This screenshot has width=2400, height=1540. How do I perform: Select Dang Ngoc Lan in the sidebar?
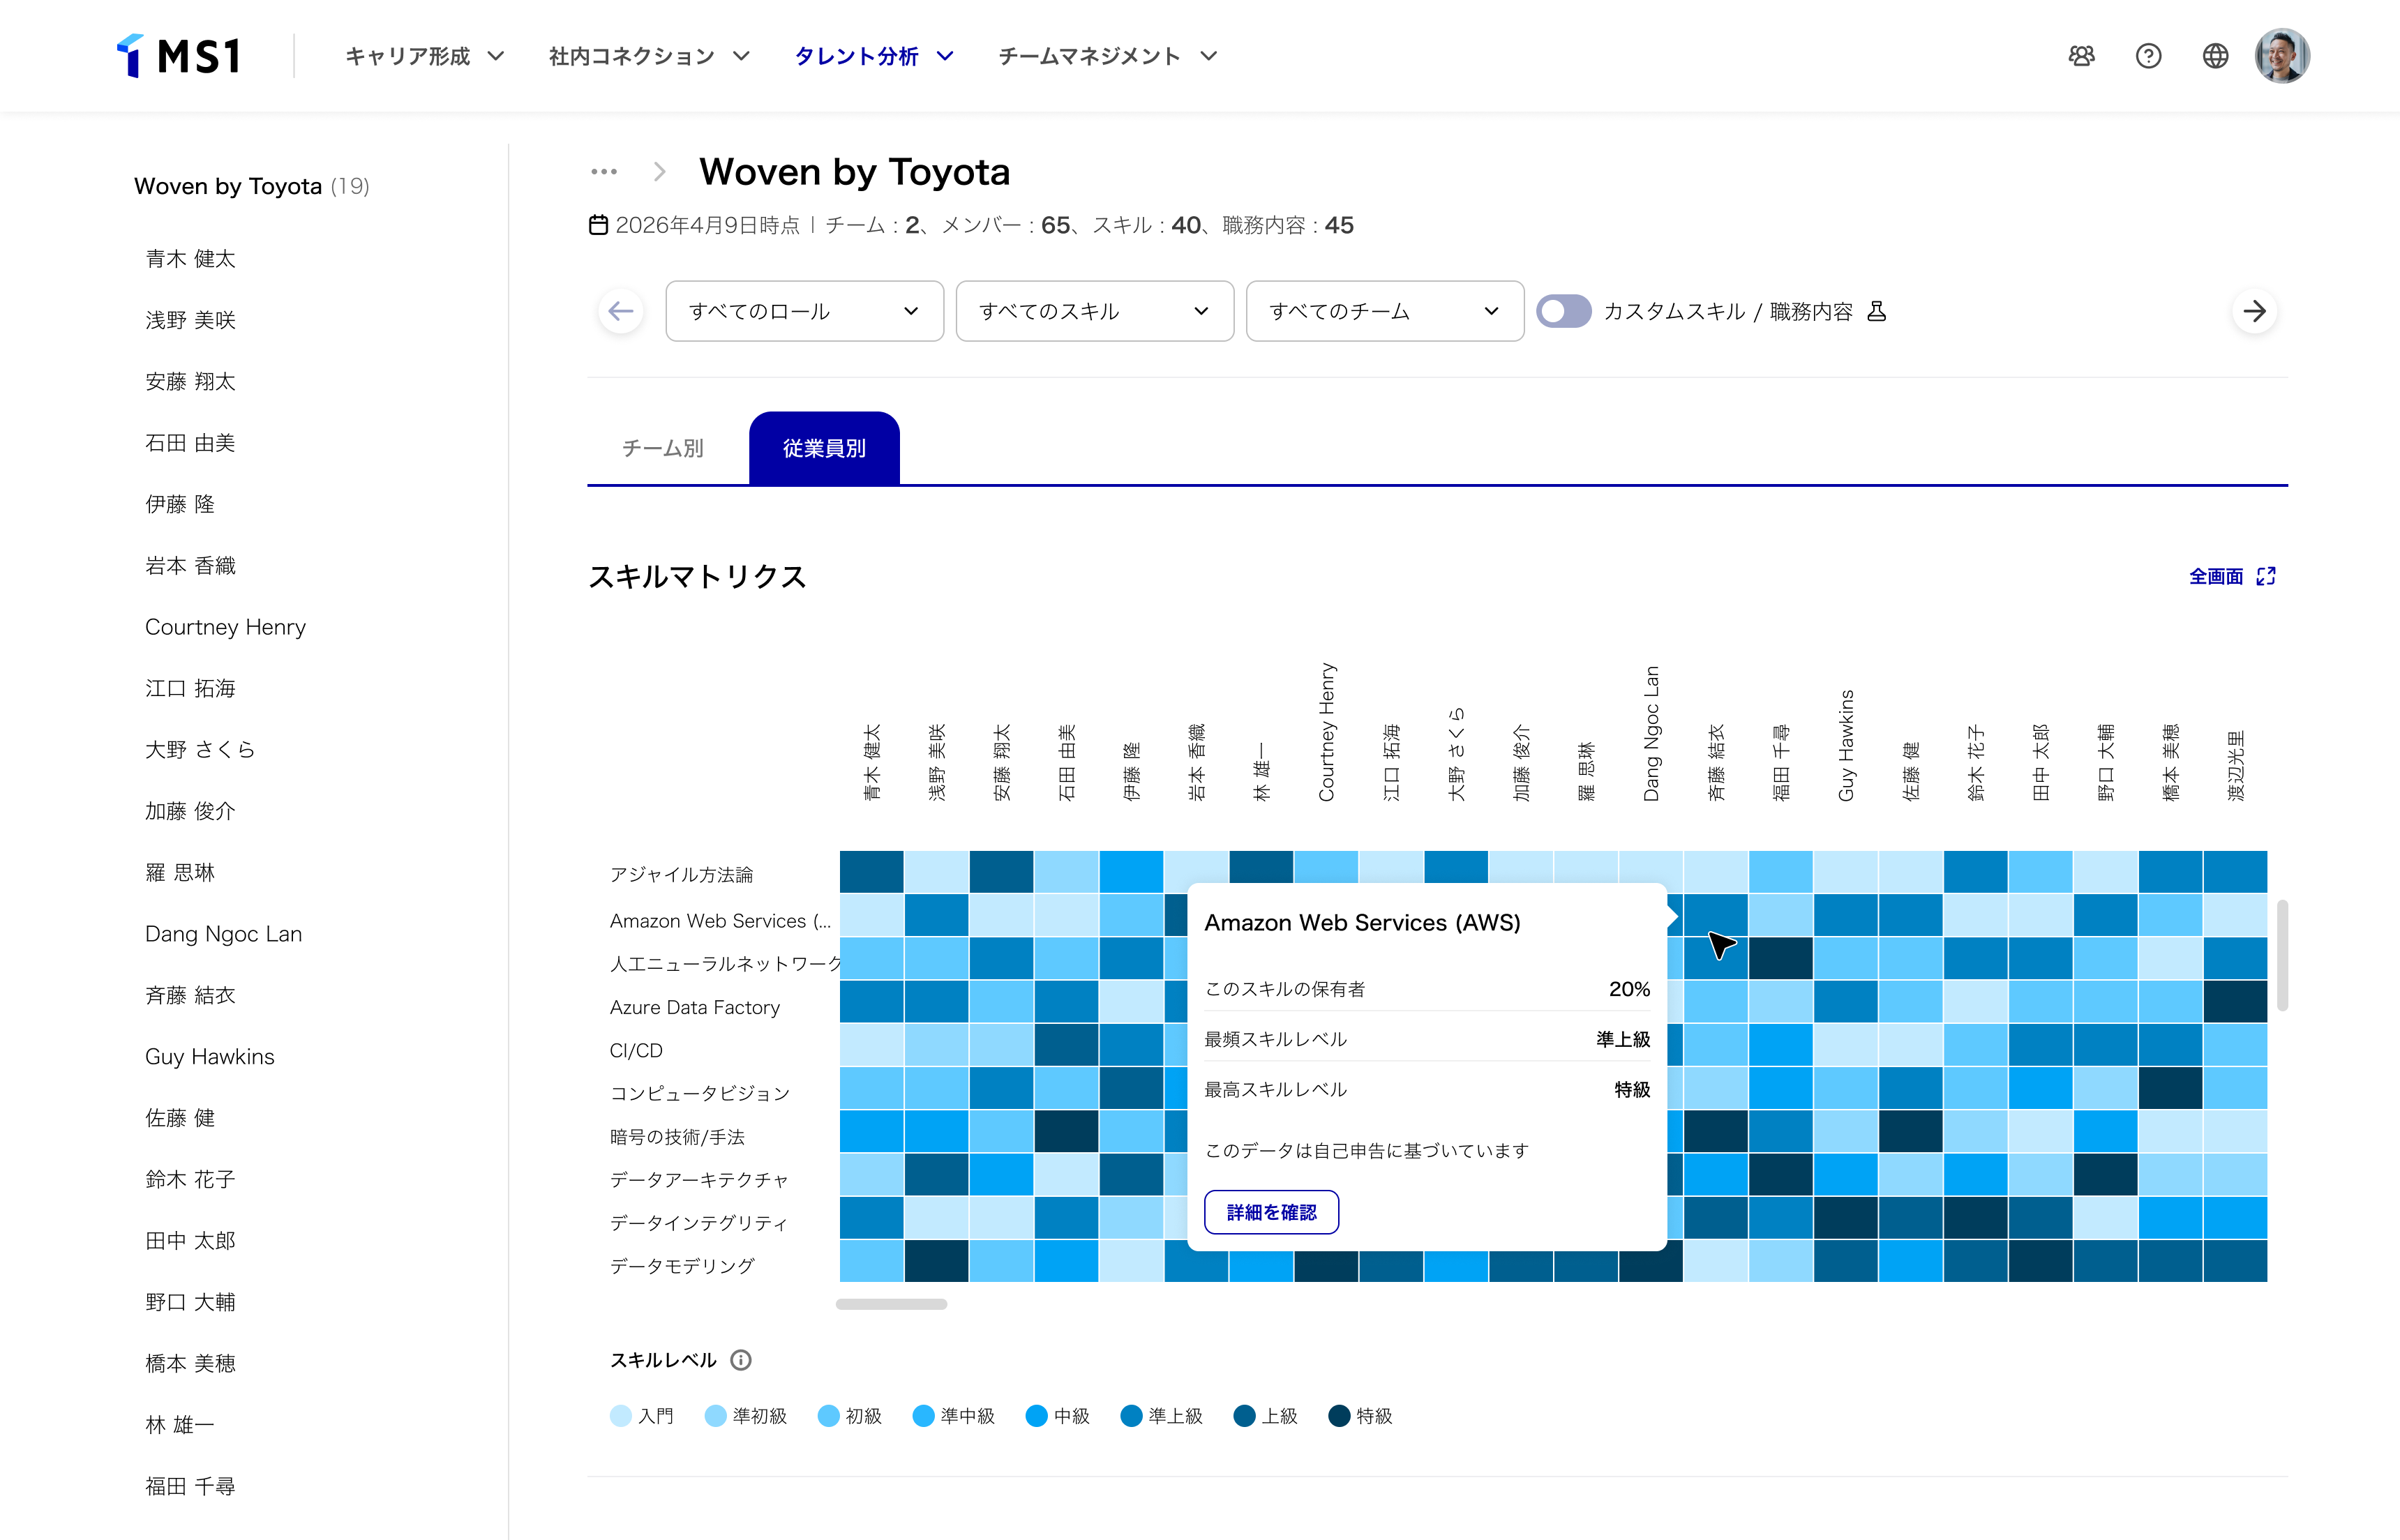point(223,934)
